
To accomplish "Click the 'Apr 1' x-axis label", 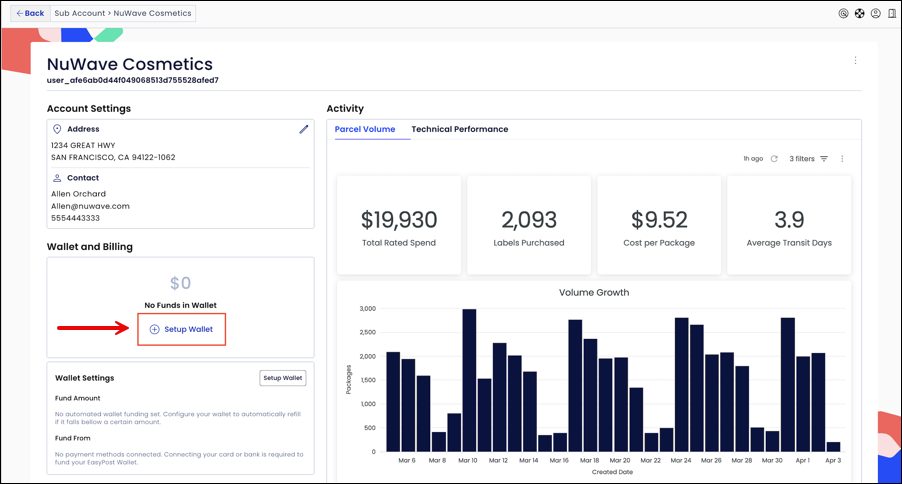I will coord(802,460).
